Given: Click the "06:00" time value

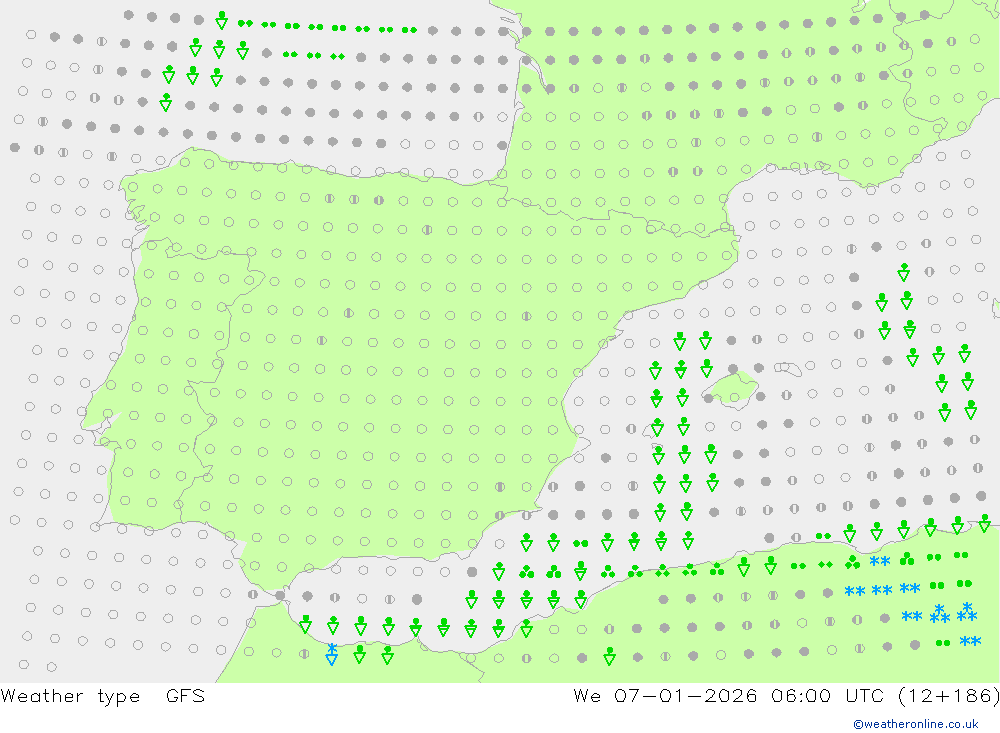Looking at the screenshot, I should pos(800,695).
